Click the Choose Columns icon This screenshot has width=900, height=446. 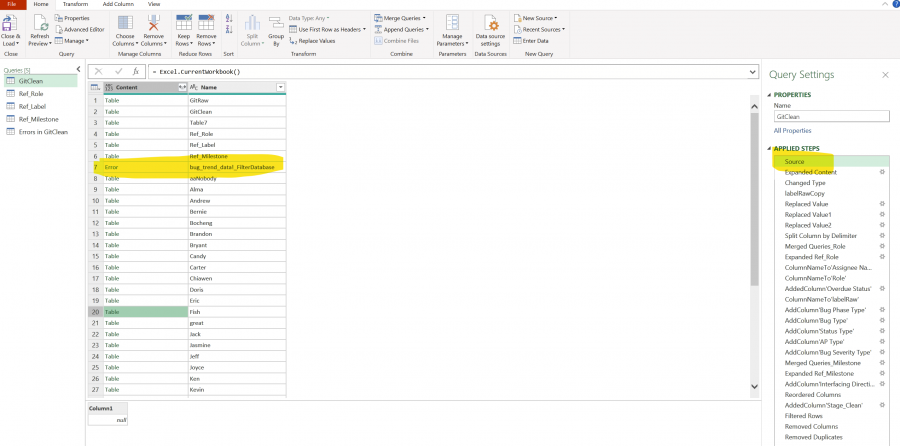coord(125,23)
